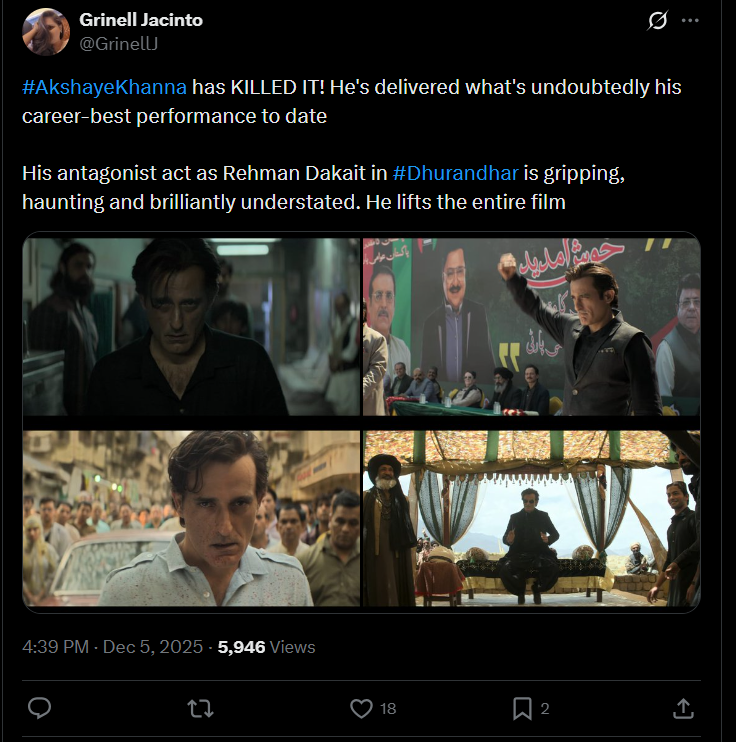Open the #Dhurandhar hashtag
Screen dimensions: 736x742
[455, 174]
